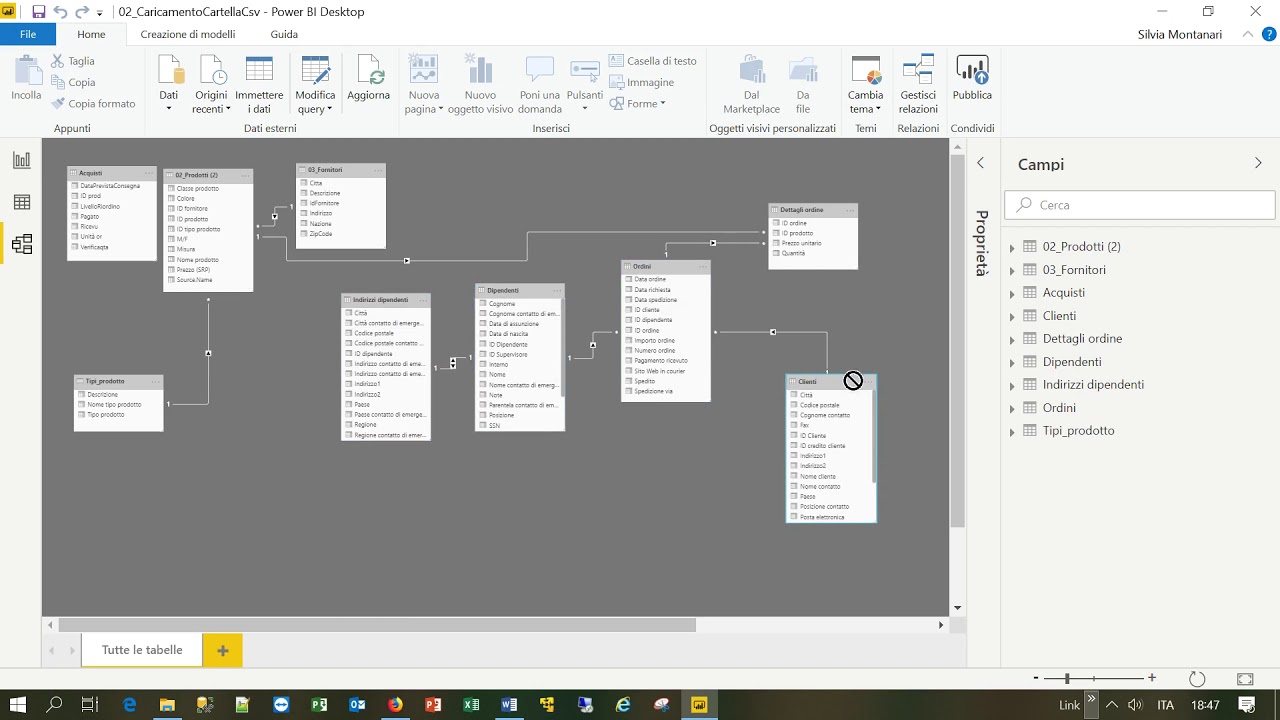The height and width of the screenshot is (720, 1280).
Task: Open options menu of Ordini table
Action: 702,266
